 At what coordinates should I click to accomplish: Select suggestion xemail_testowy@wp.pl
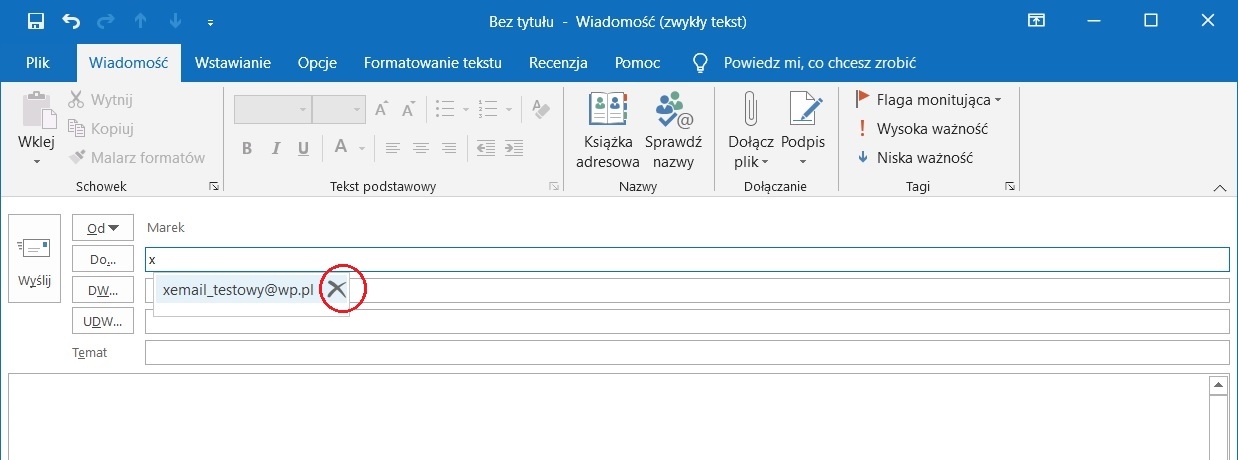click(x=237, y=290)
